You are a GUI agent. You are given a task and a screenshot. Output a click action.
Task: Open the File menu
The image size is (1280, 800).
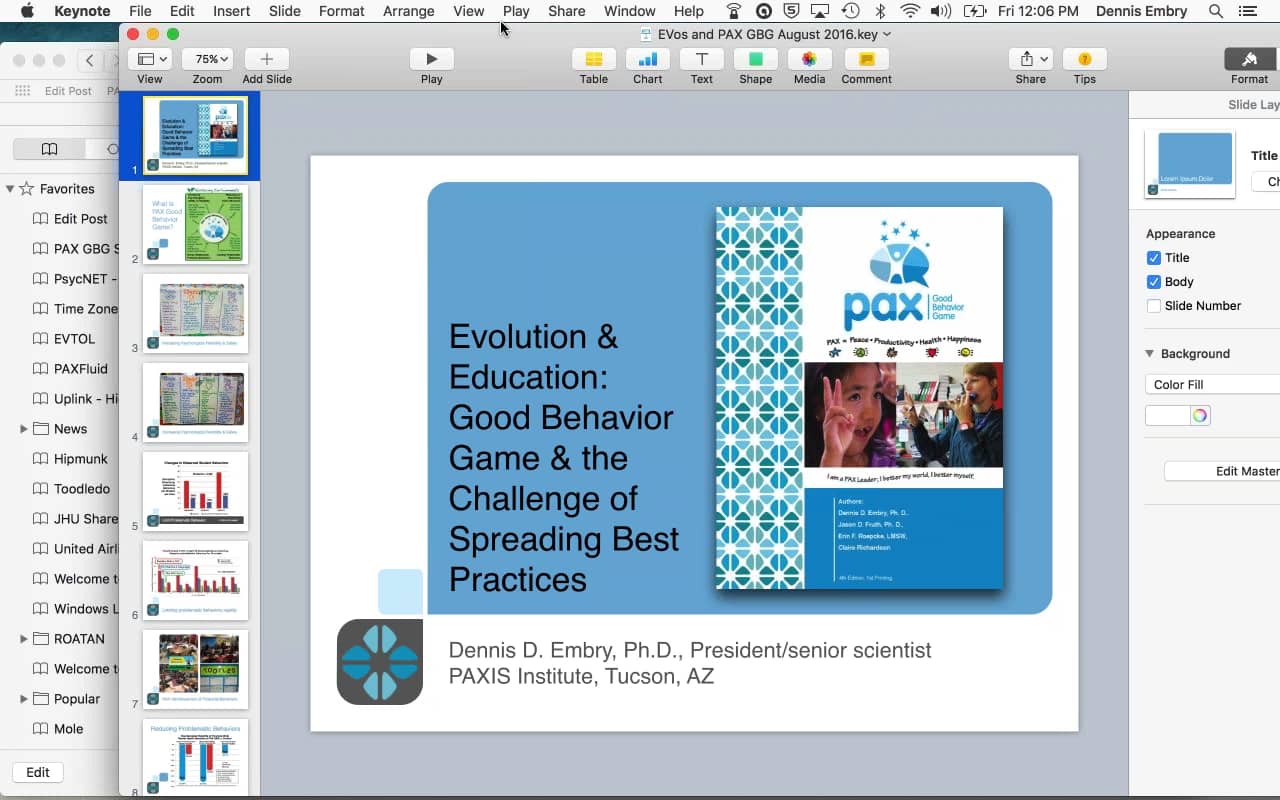(x=140, y=11)
